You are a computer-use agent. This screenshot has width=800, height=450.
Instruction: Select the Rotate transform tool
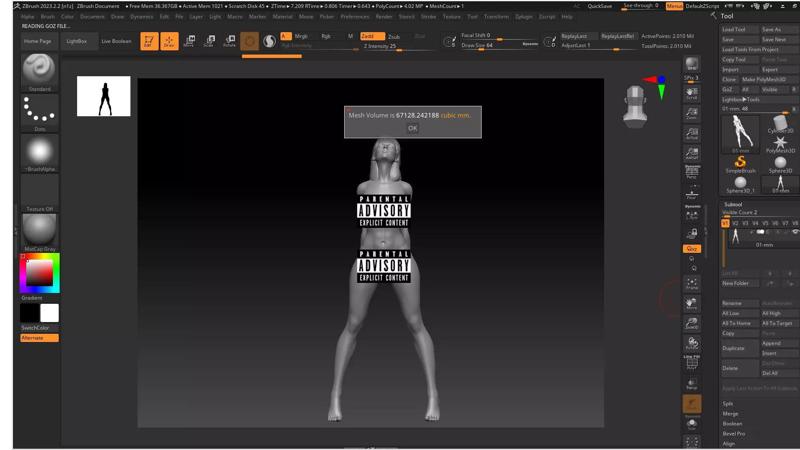coord(230,41)
